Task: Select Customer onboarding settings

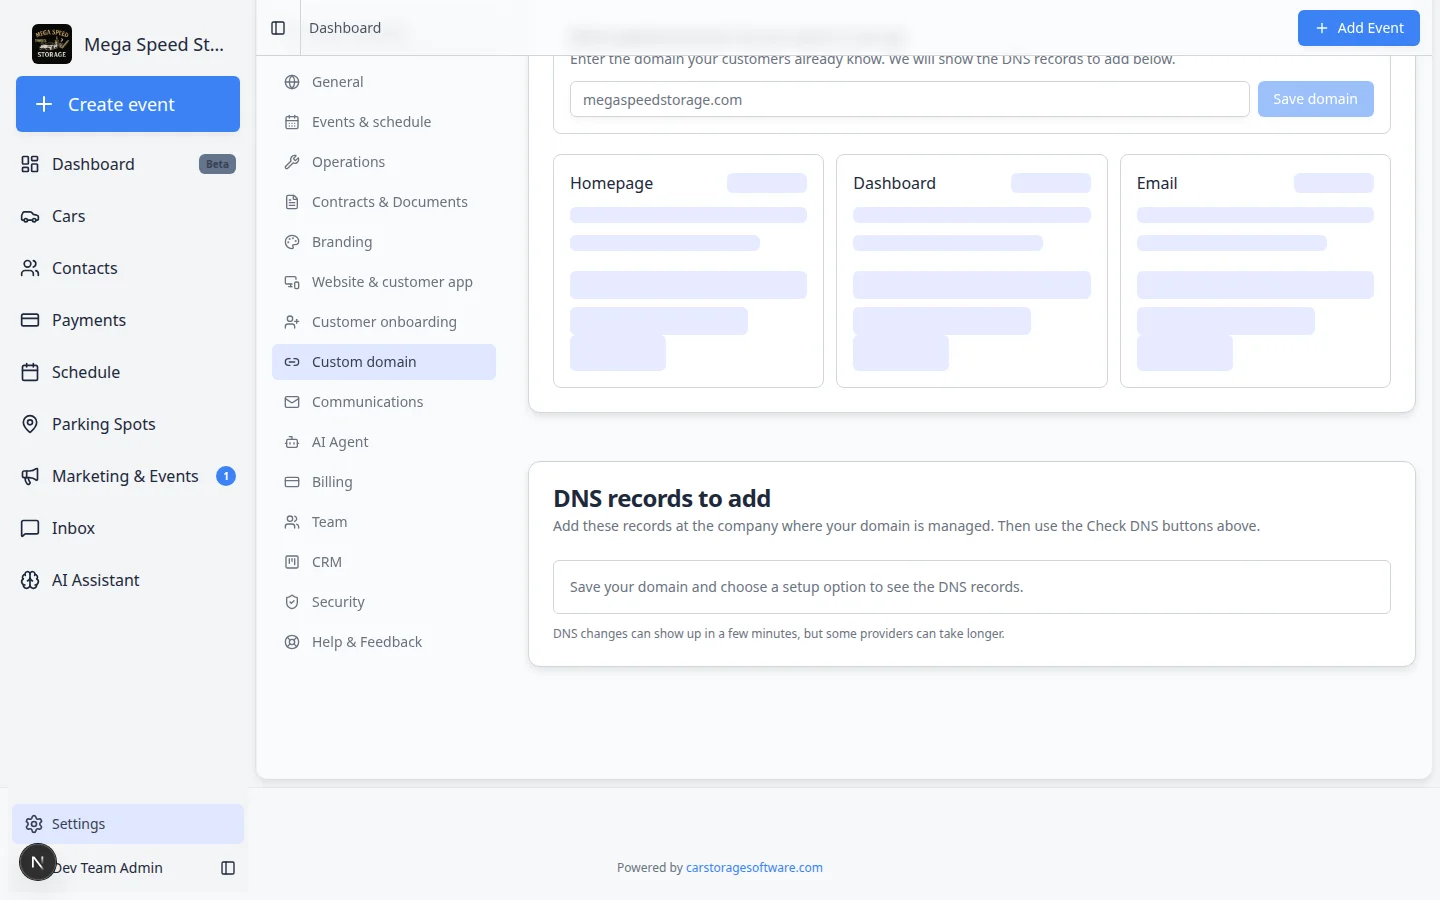Action: click(384, 322)
